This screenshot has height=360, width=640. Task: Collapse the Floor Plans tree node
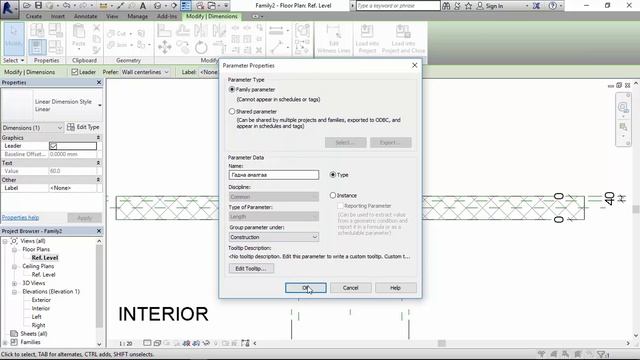click(x=14, y=249)
